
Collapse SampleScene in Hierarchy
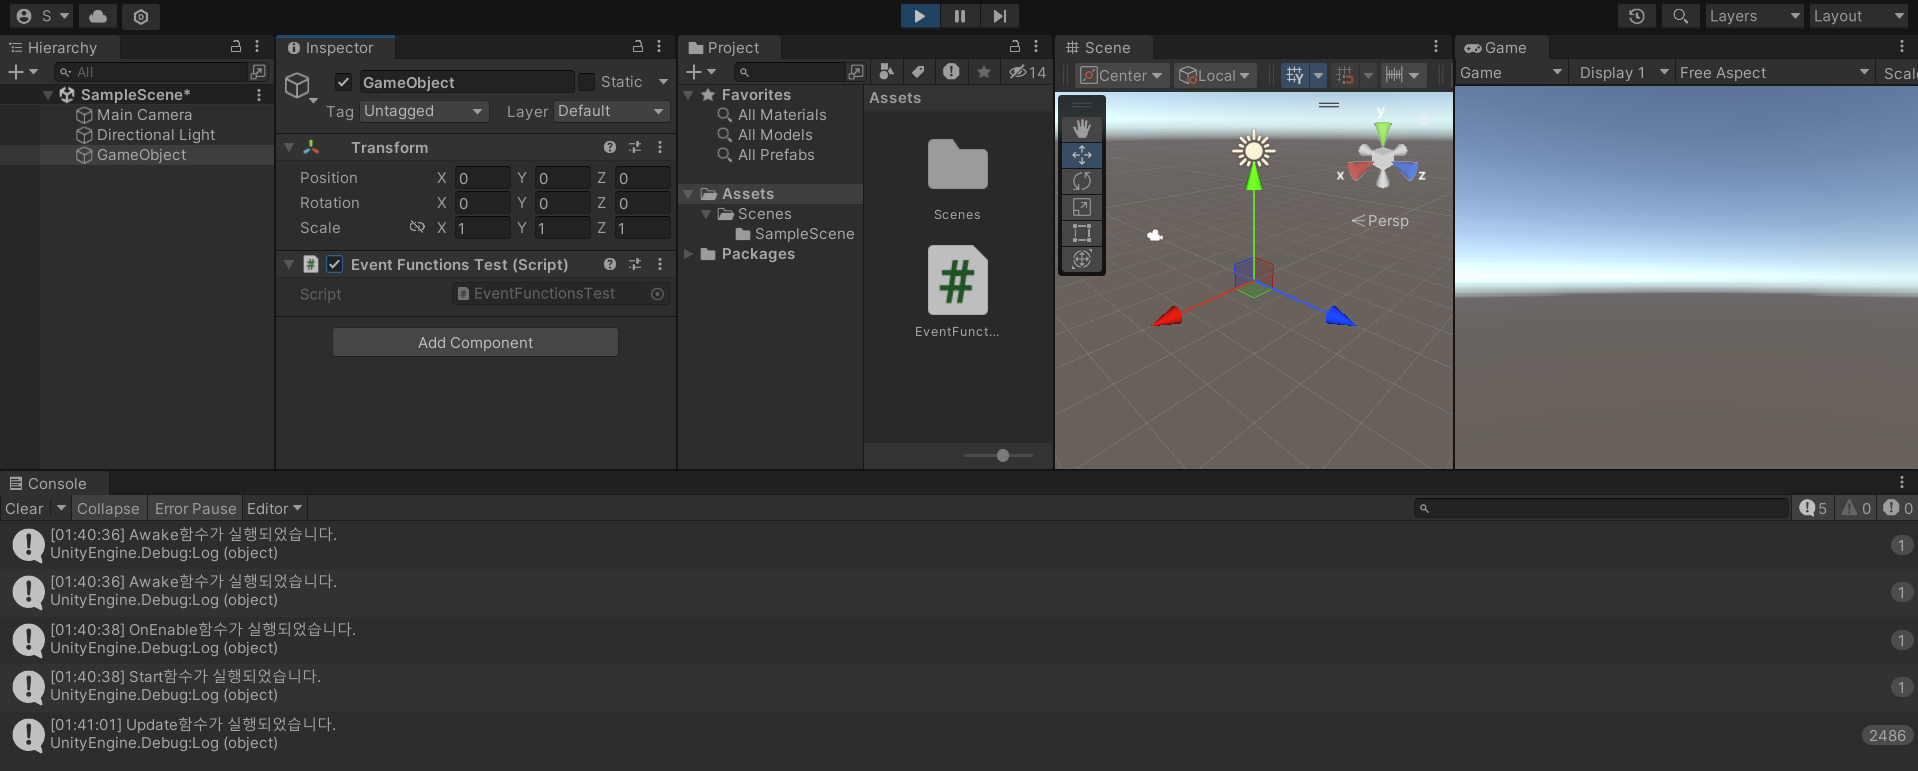click(48, 94)
